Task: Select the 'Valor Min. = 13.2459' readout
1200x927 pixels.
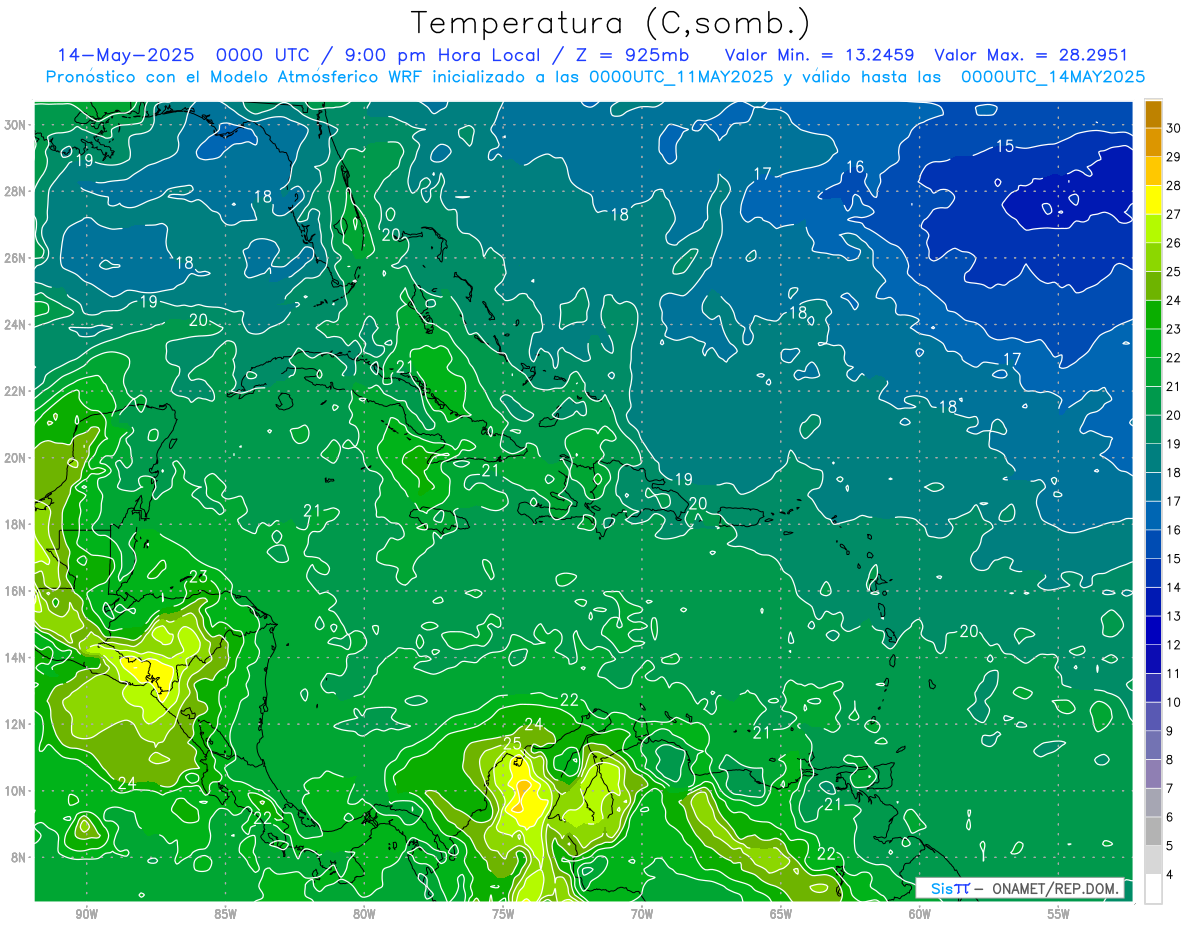Action: [820, 55]
